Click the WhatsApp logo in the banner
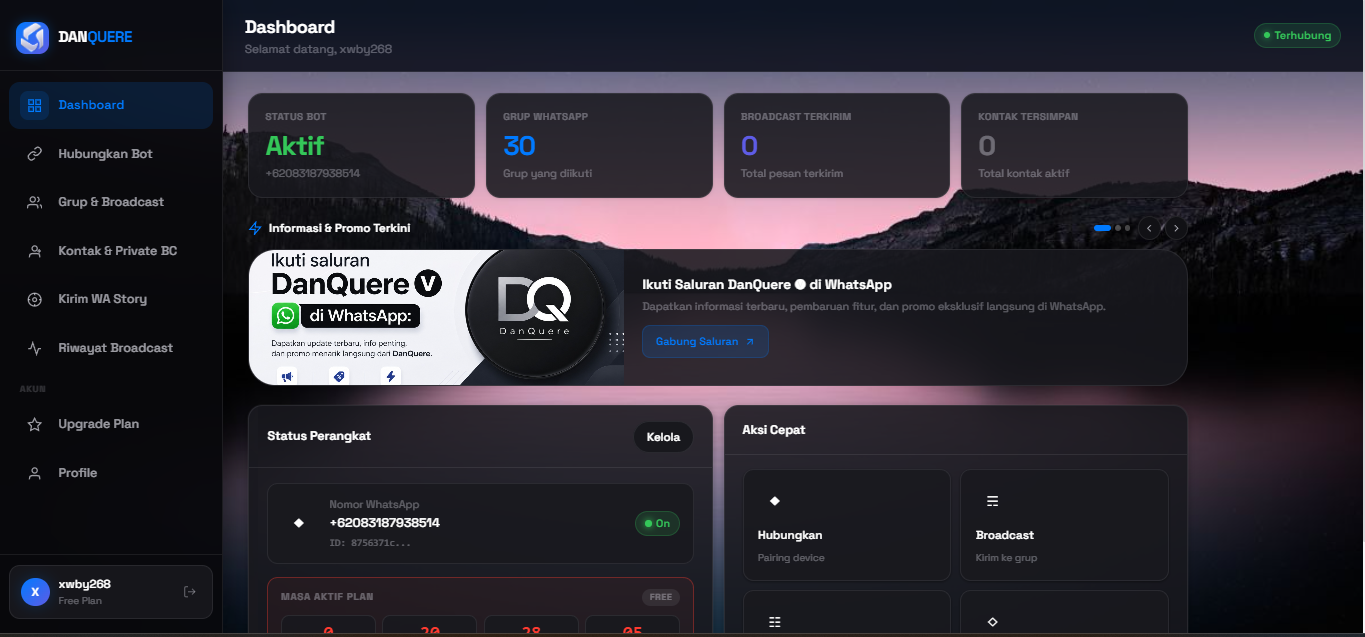This screenshot has width=1365, height=637. (286, 316)
